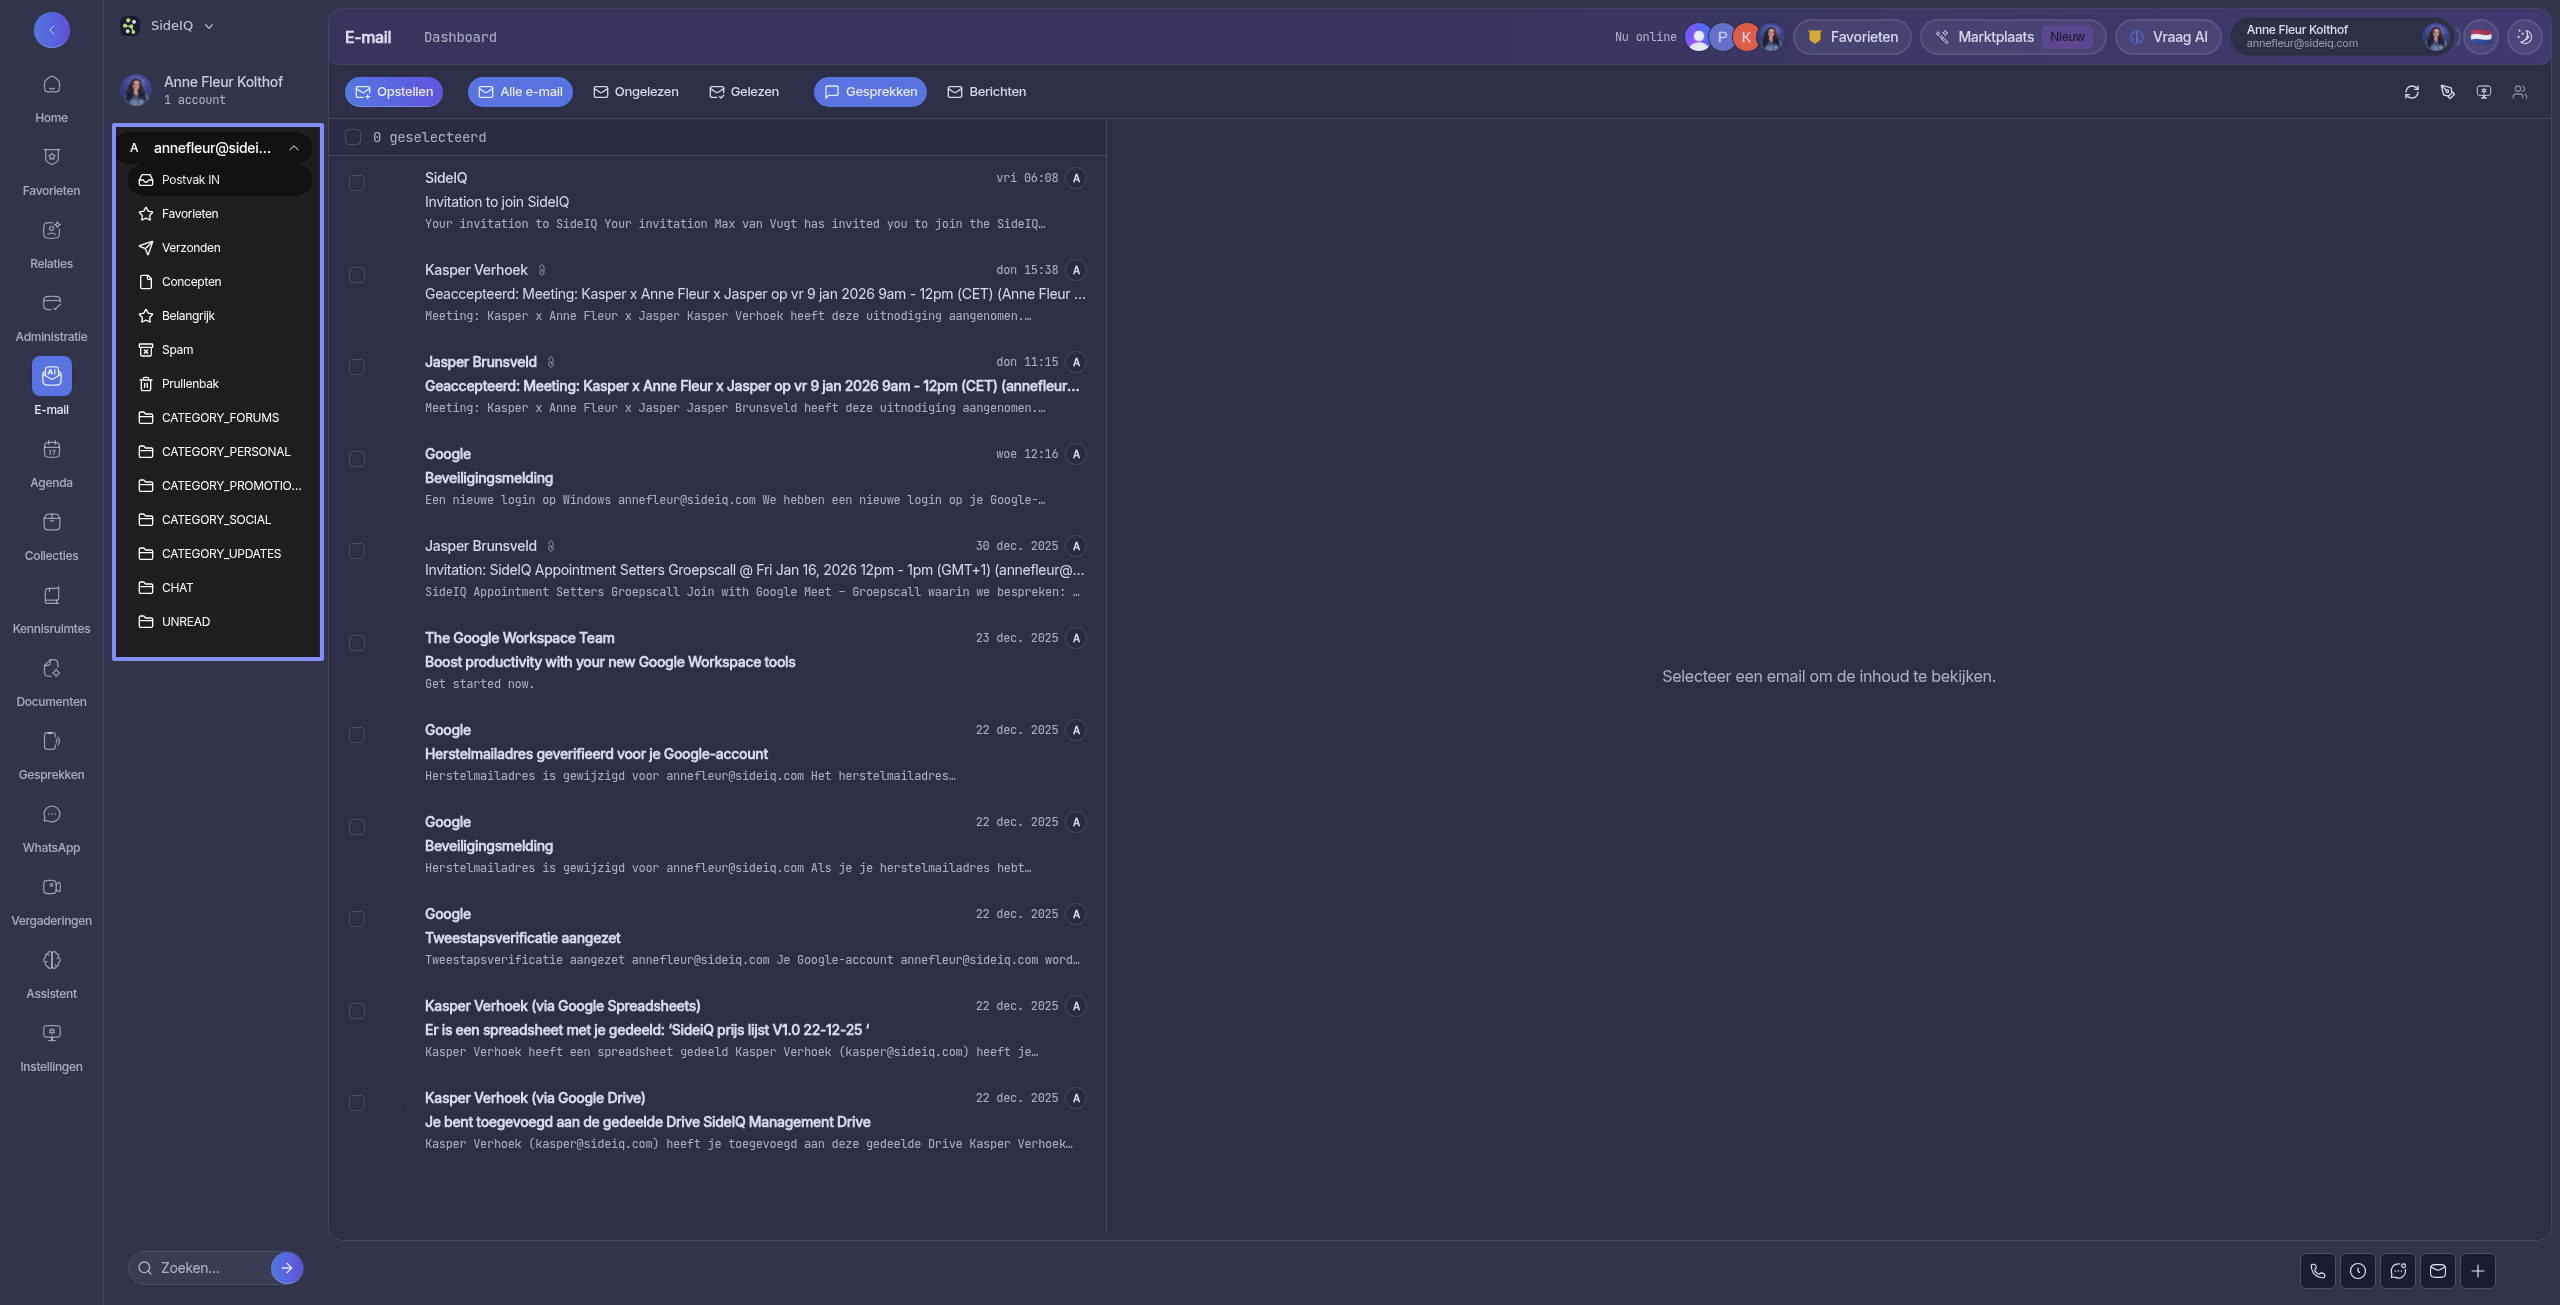Open the SideIQ workspace dropdown
2560x1305 pixels.
coord(180,26)
